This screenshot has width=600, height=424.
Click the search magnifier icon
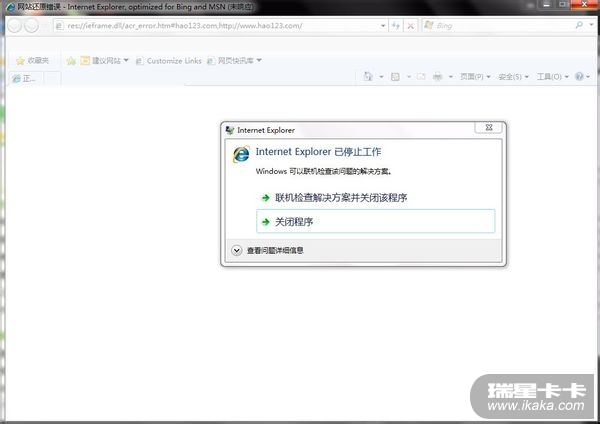tap(579, 25)
